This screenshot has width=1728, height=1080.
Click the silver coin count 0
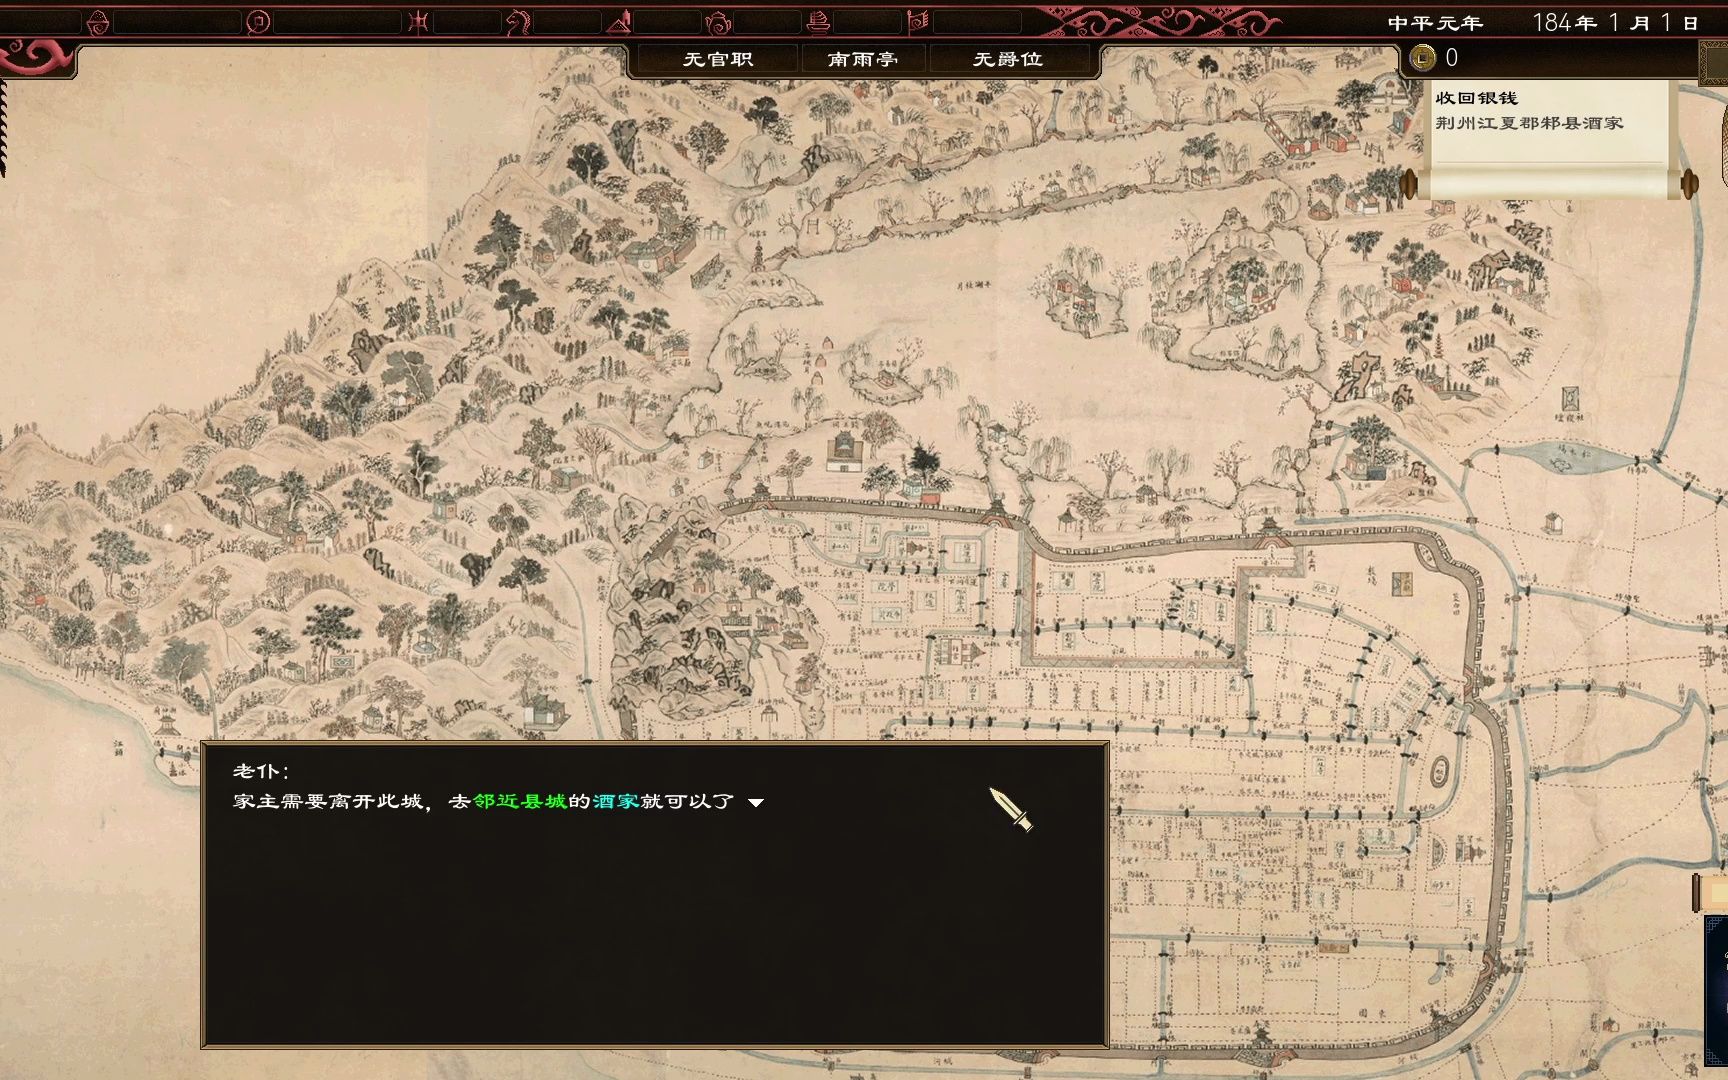[1452, 58]
